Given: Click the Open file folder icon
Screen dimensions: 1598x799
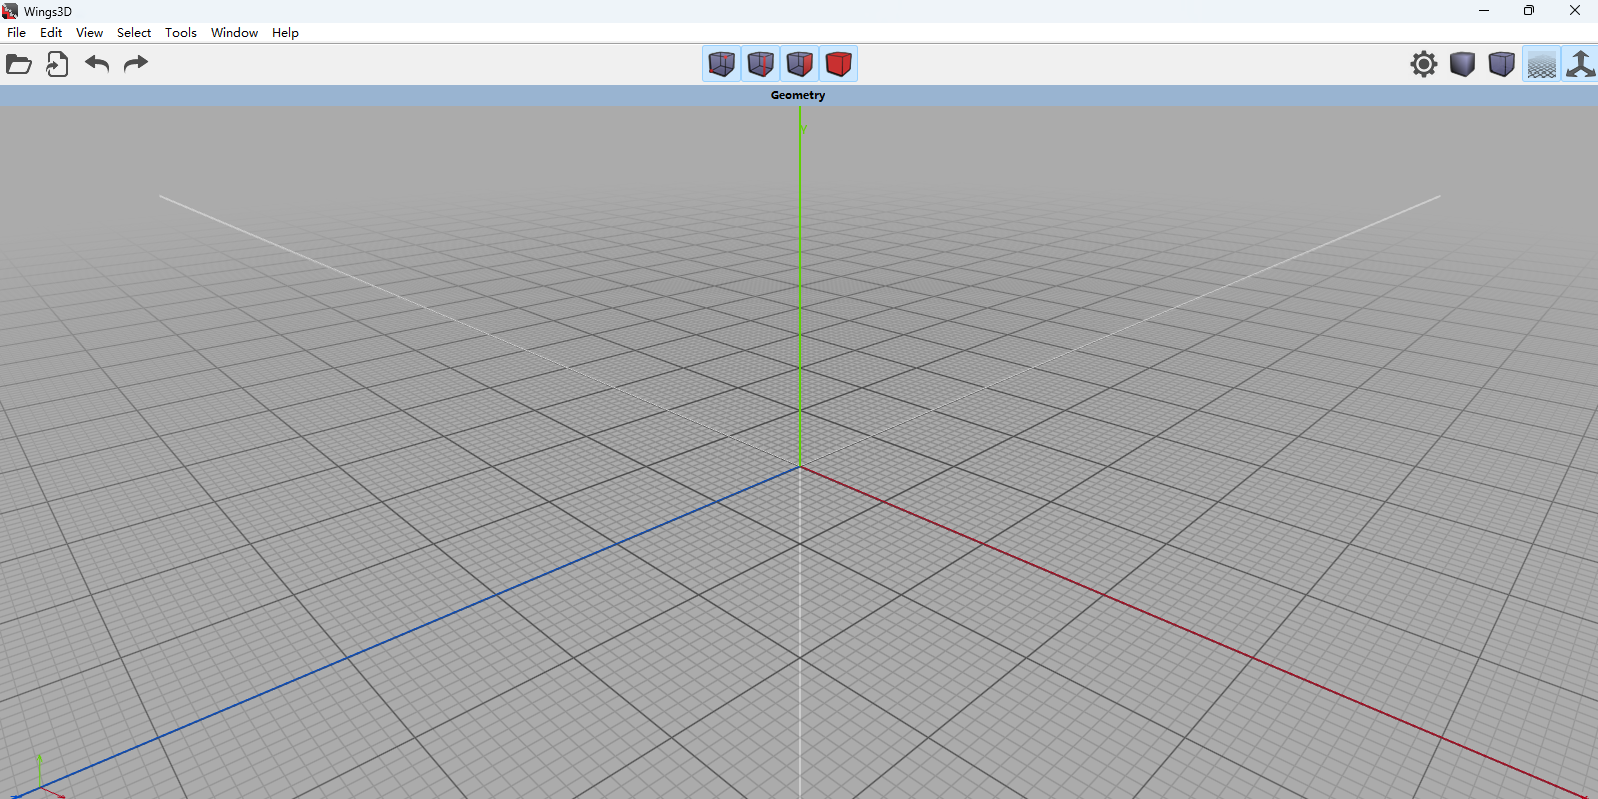Looking at the screenshot, I should [x=19, y=65].
